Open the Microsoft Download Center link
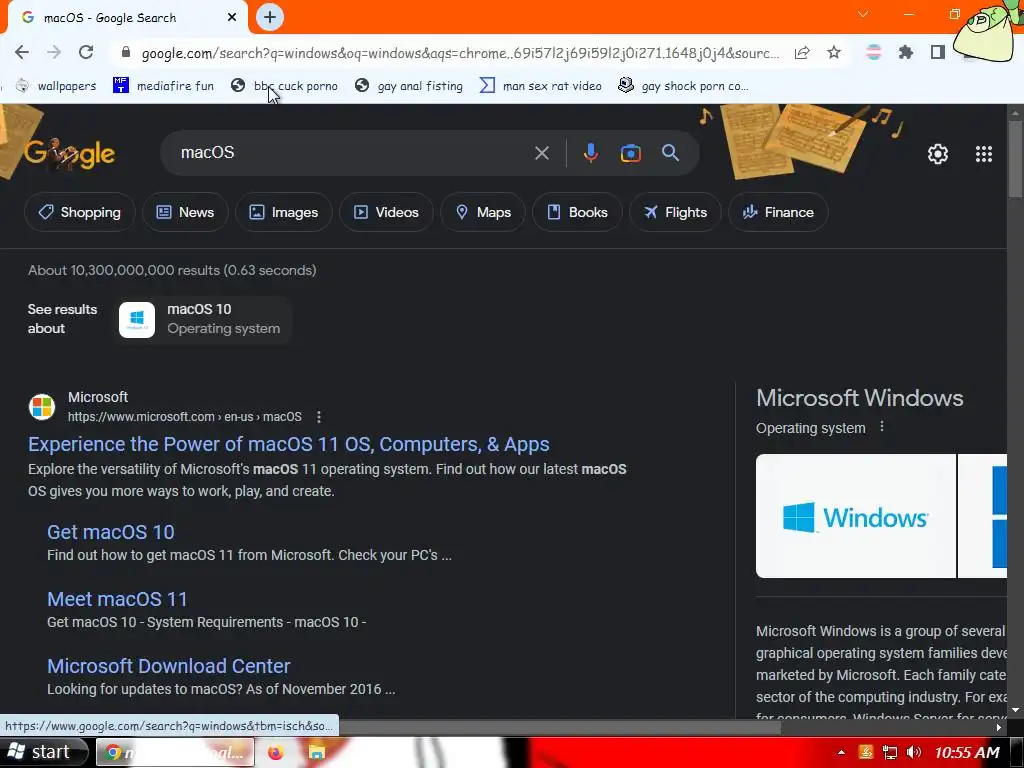 click(x=168, y=666)
